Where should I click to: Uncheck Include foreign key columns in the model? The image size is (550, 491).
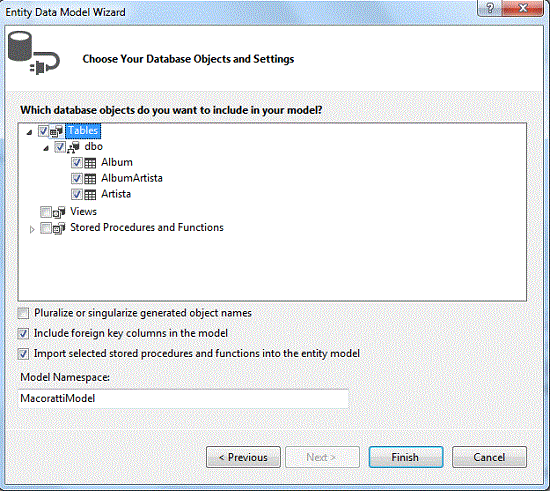tap(24, 334)
